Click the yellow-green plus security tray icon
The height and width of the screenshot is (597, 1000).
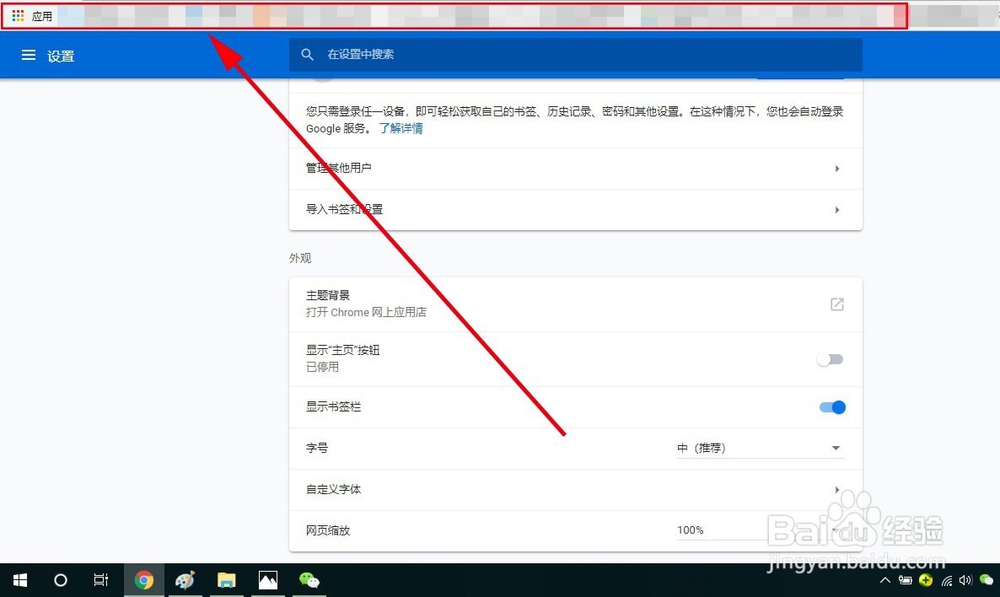[926, 580]
